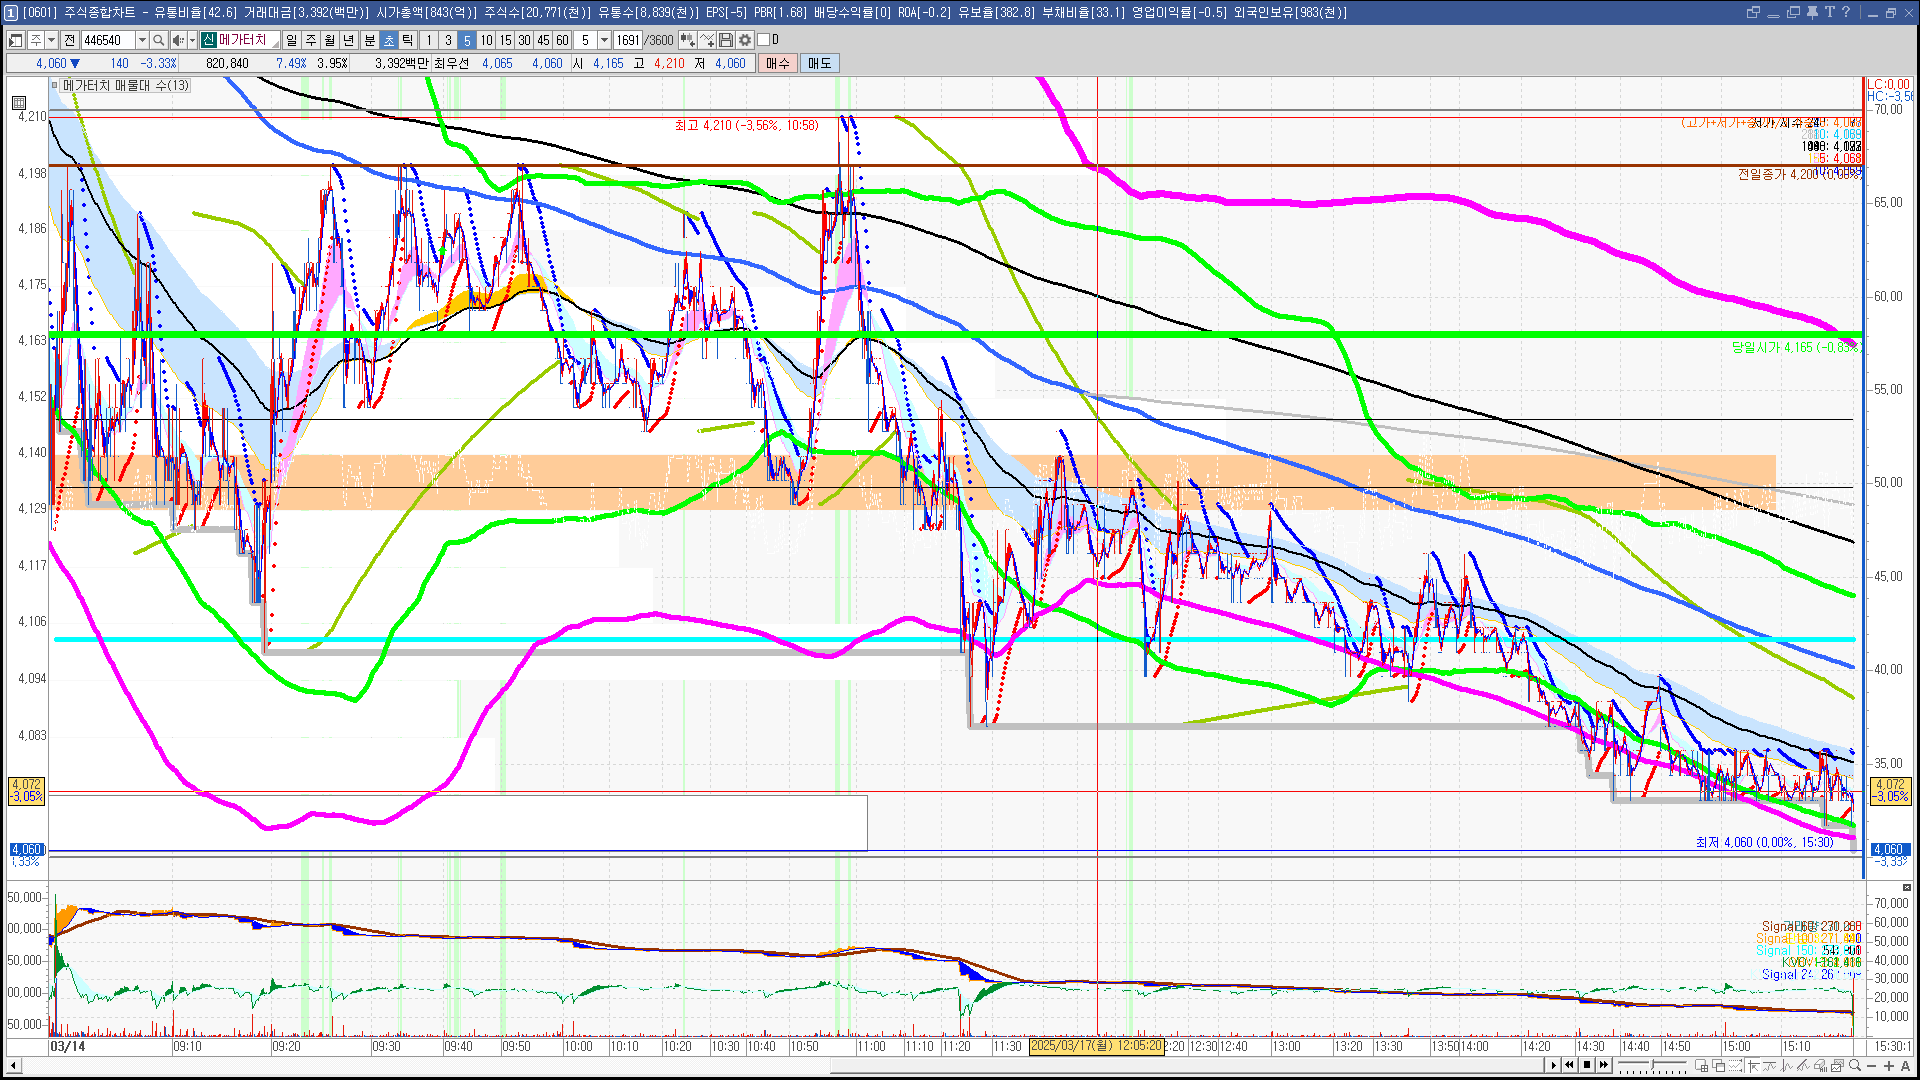Click the zoom magnifier icon at bottom right
1920x1080 pixels.
tap(1855, 1065)
